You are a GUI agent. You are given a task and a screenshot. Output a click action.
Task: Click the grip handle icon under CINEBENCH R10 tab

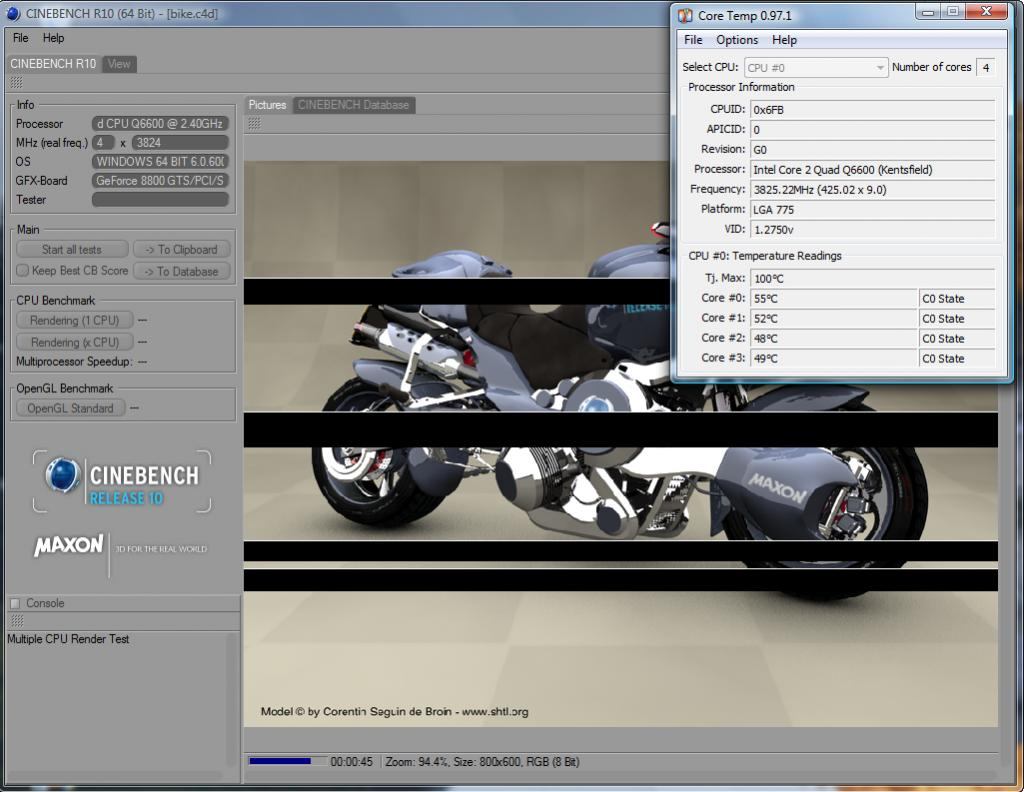16,82
